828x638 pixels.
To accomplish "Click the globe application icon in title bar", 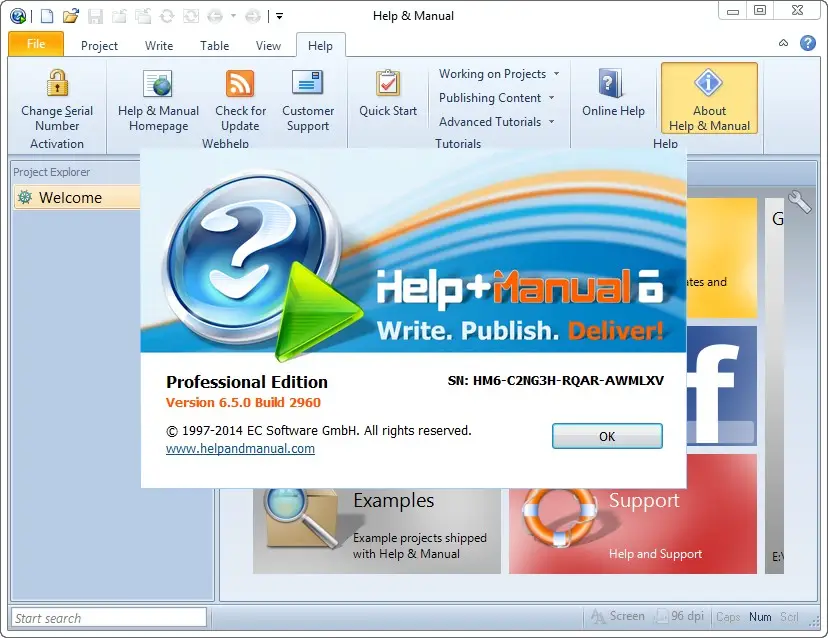I will pyautogui.click(x=18, y=16).
